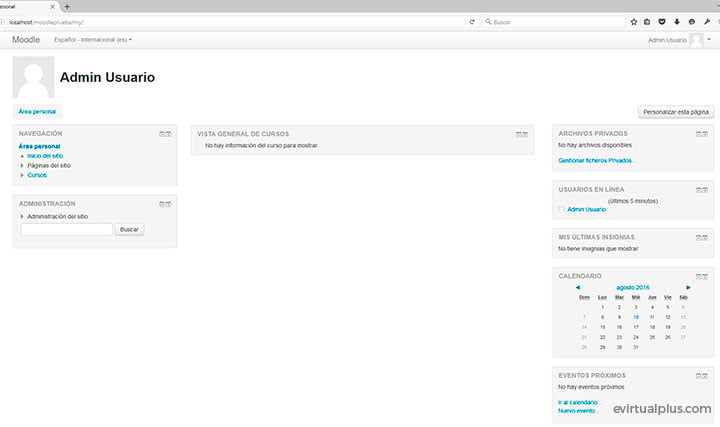720x427 pixels.
Task: Open the Admin Usuario user menu arrow
Action: click(x=710, y=40)
